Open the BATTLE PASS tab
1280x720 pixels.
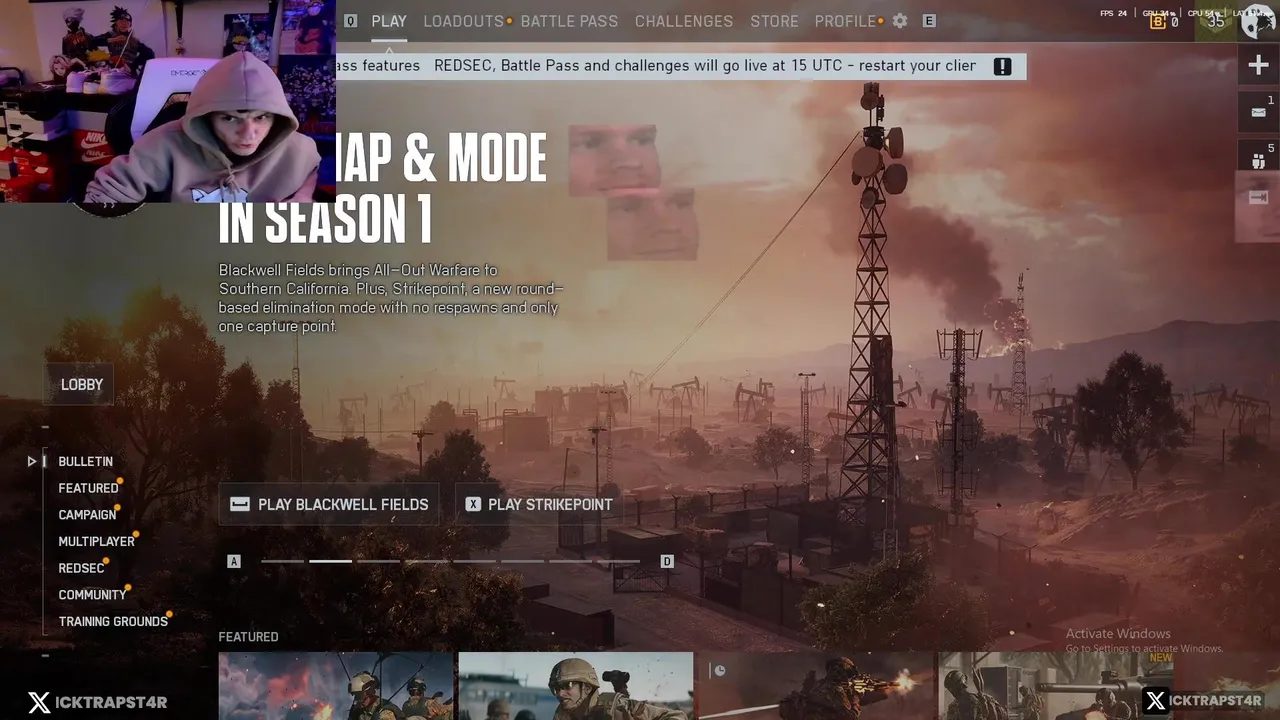(x=570, y=21)
